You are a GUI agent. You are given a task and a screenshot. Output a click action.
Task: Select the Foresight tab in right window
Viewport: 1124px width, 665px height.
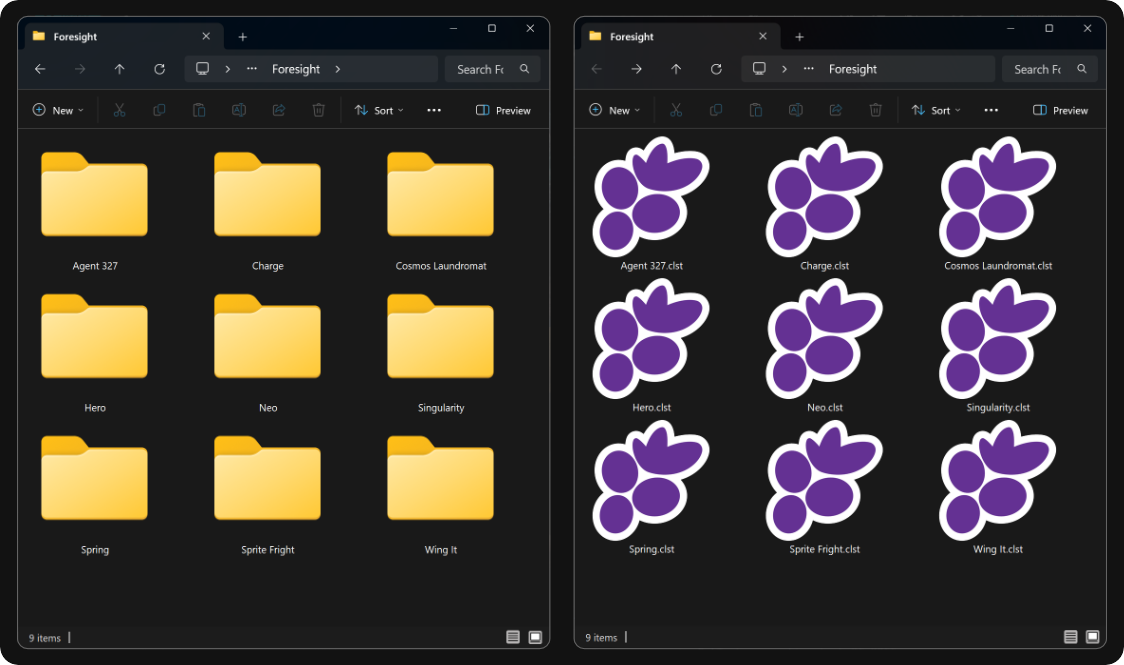click(x=681, y=37)
